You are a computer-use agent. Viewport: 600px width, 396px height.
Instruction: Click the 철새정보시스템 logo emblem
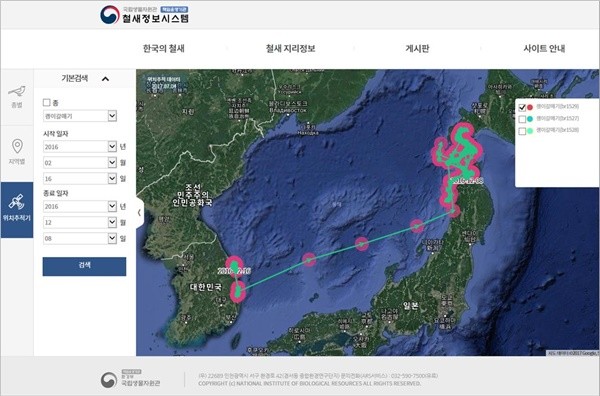[110, 15]
